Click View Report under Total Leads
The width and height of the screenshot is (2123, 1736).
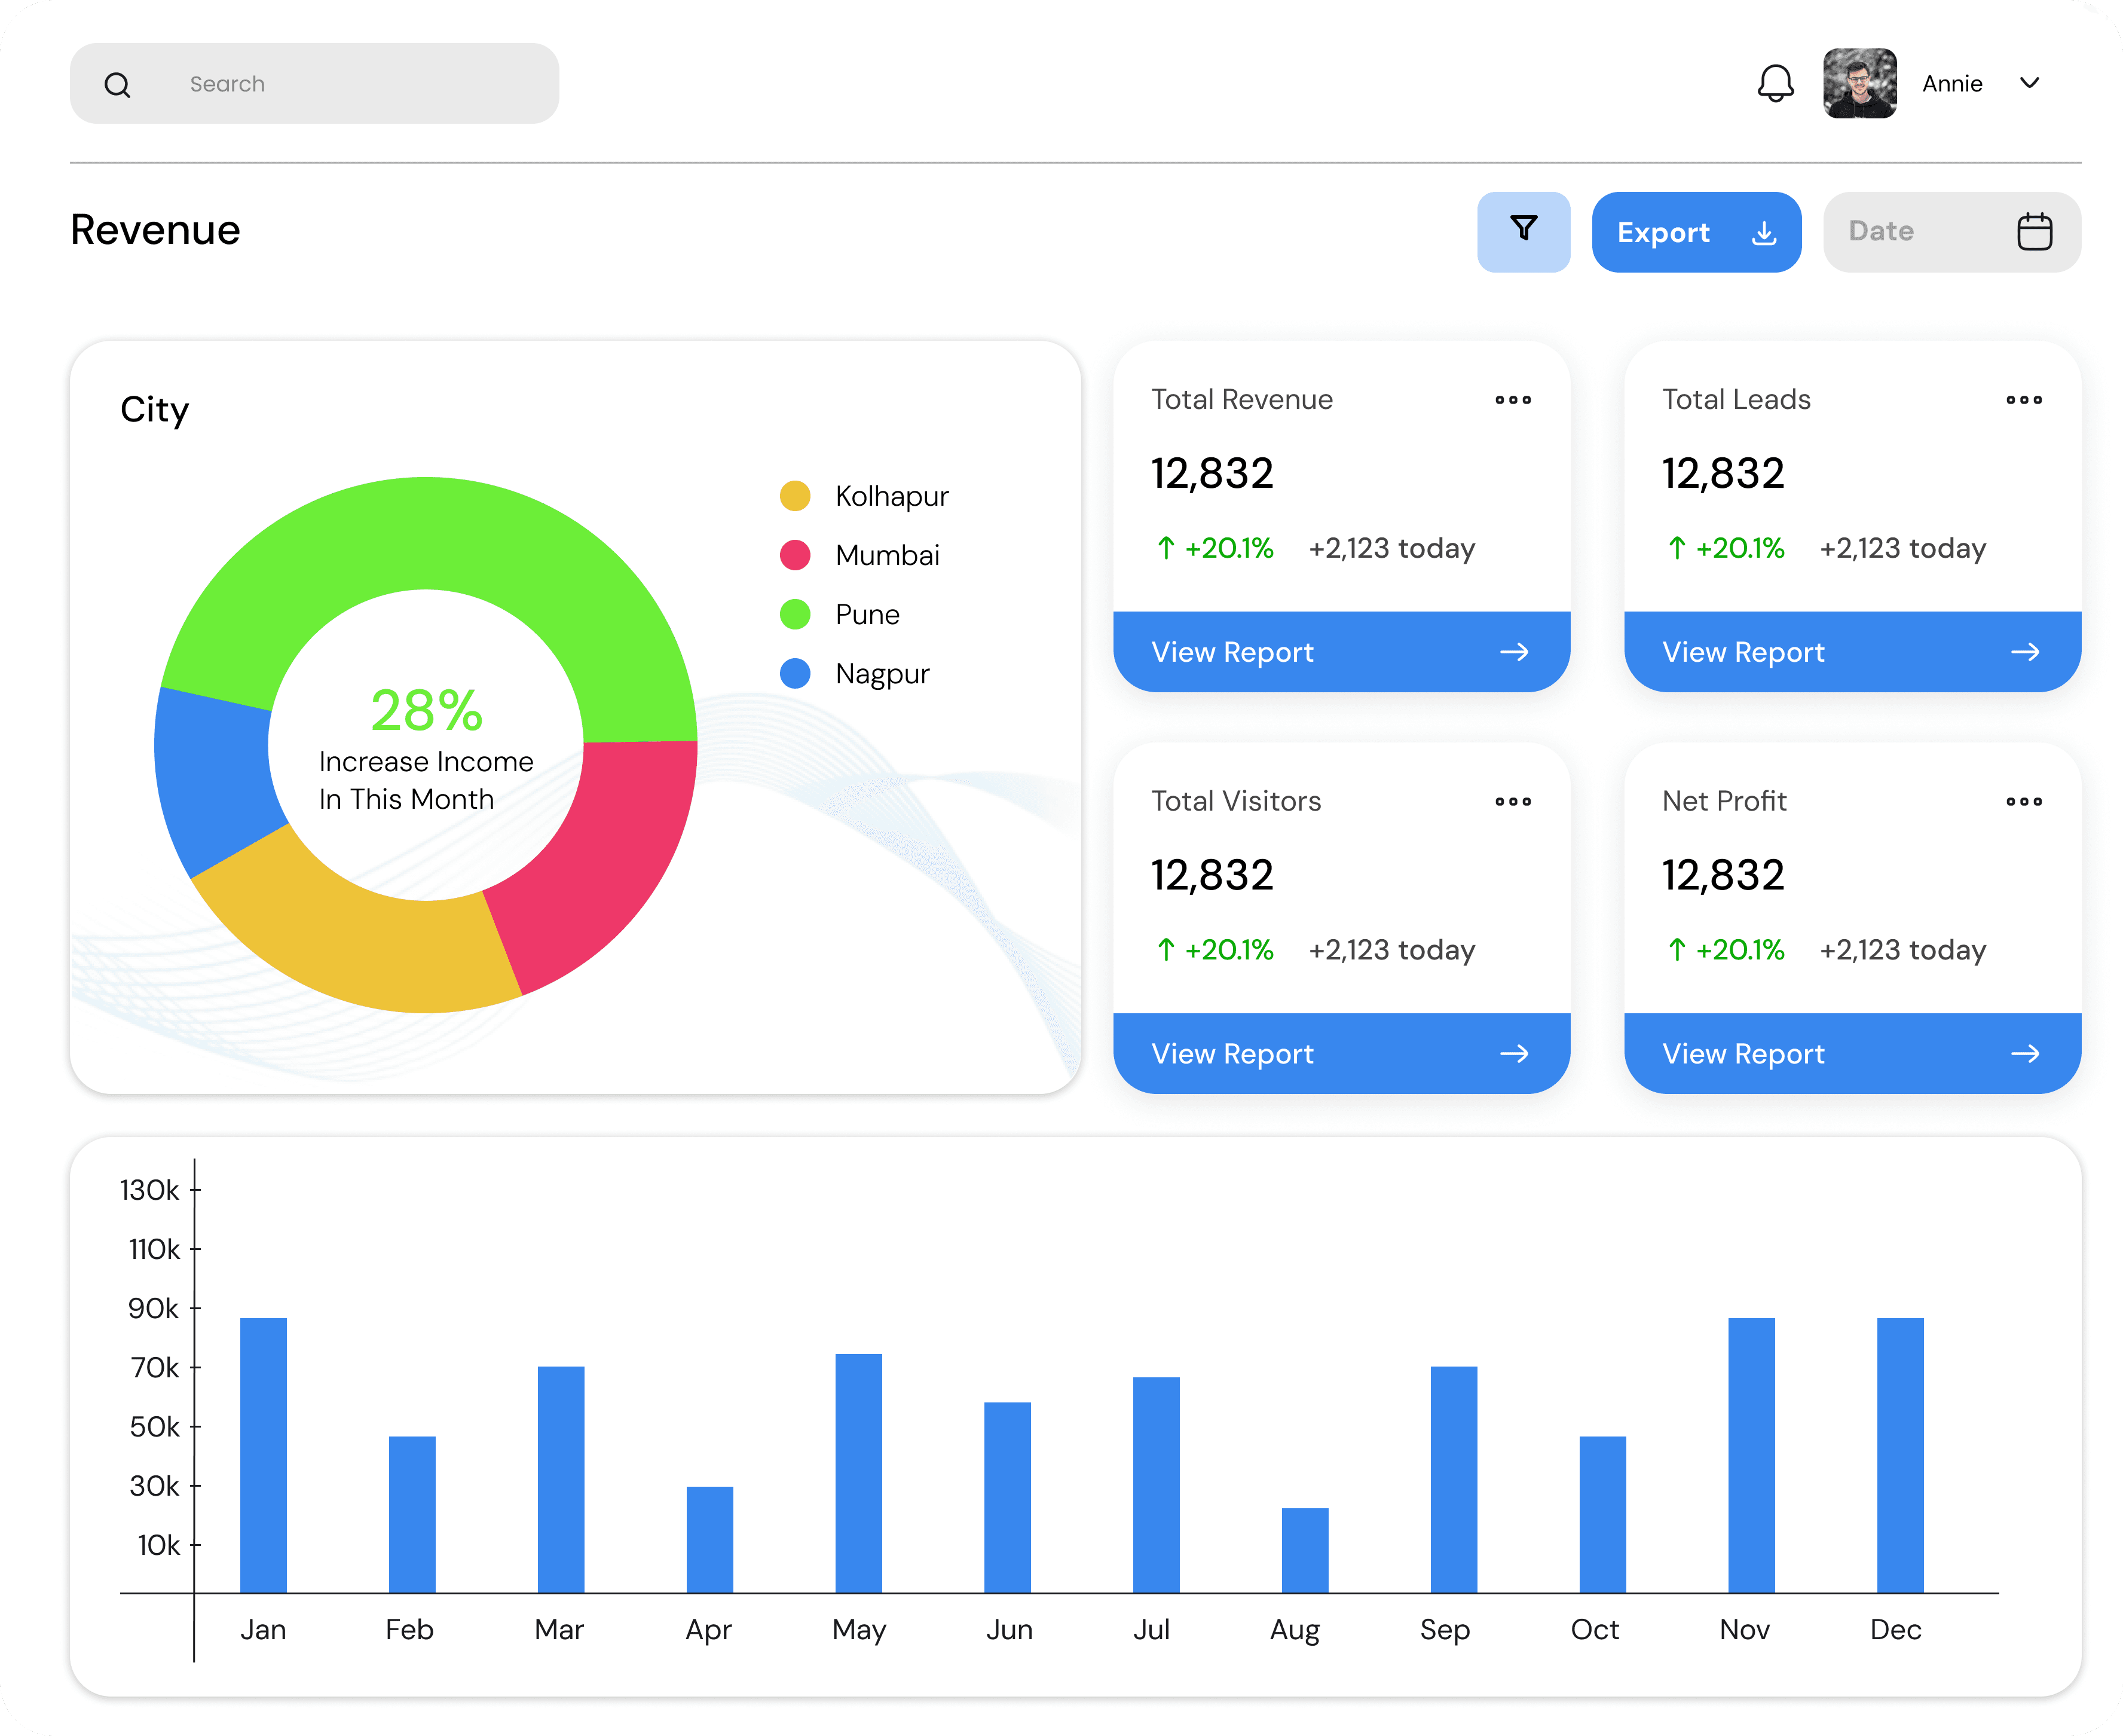click(1852, 651)
